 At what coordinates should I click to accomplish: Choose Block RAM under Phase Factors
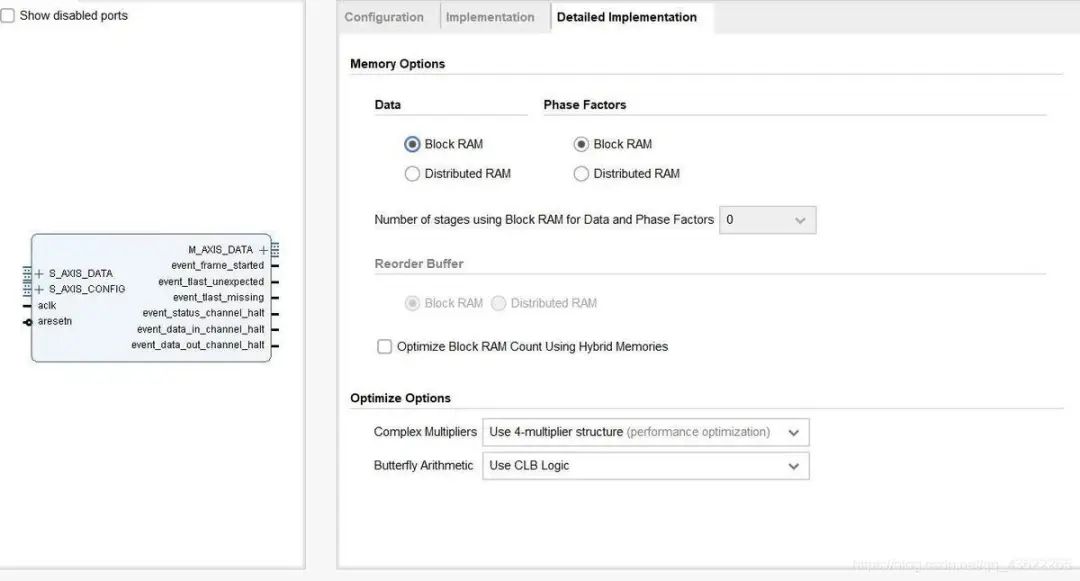pos(581,144)
